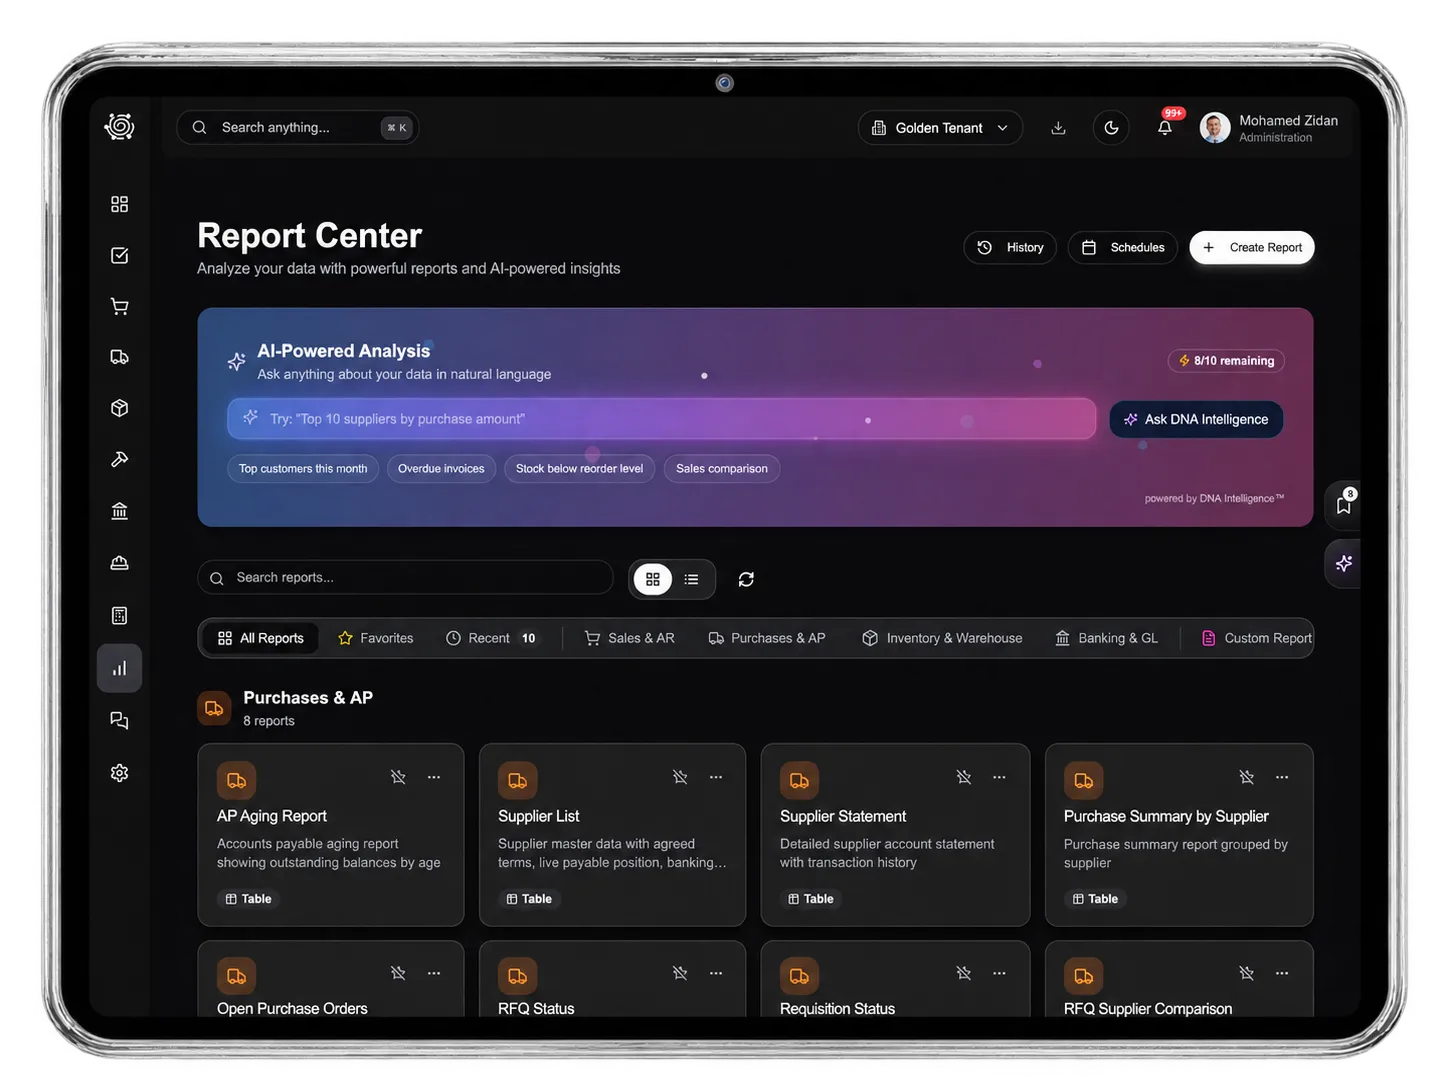Click the app logo in top-left corner
Image resolution: width=1448 pixels, height=1086 pixels.
click(x=119, y=127)
